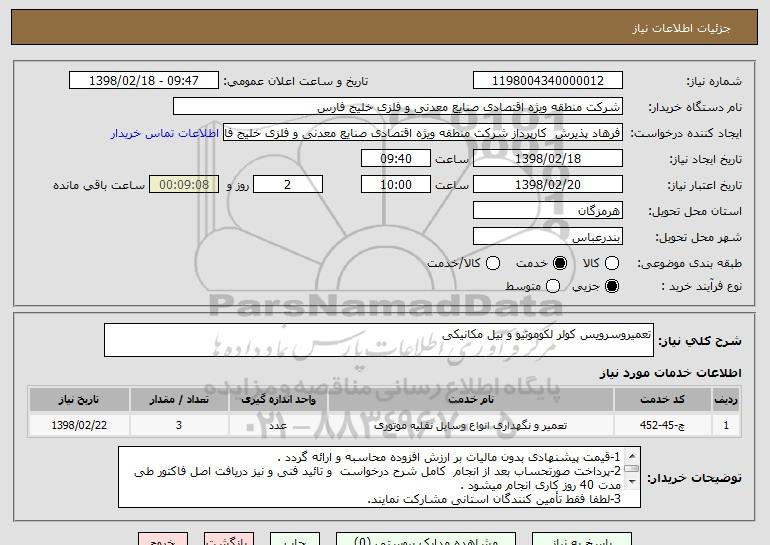Screen dimensions: 770x545
Task: Click the مشاهده مدارک پیوستی (0) button
Action: pyautogui.click(x=426, y=539)
